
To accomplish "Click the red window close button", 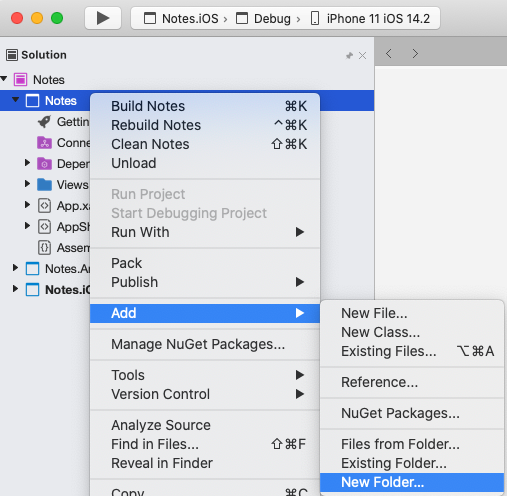I will coord(17,18).
